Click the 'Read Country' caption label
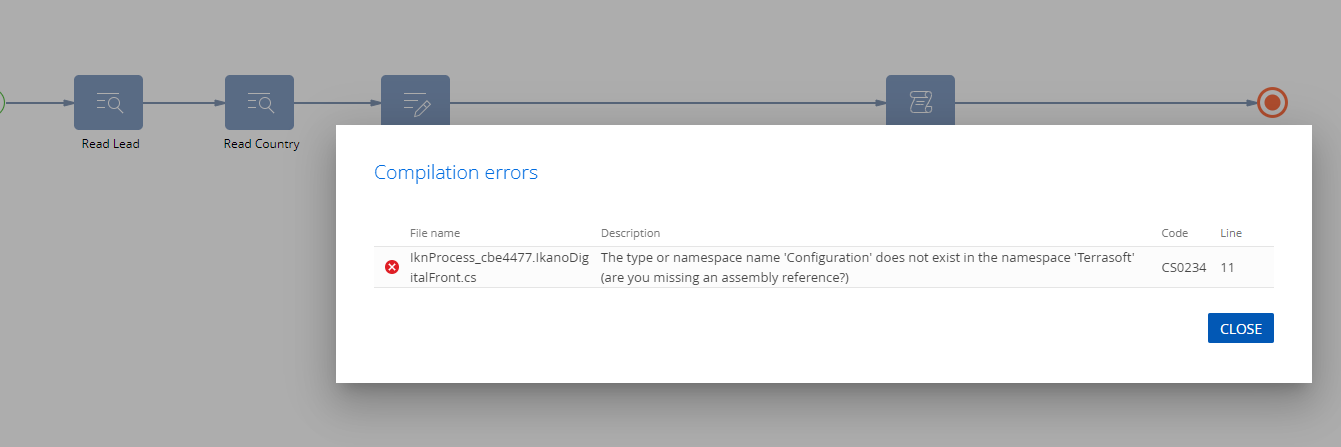 point(261,144)
